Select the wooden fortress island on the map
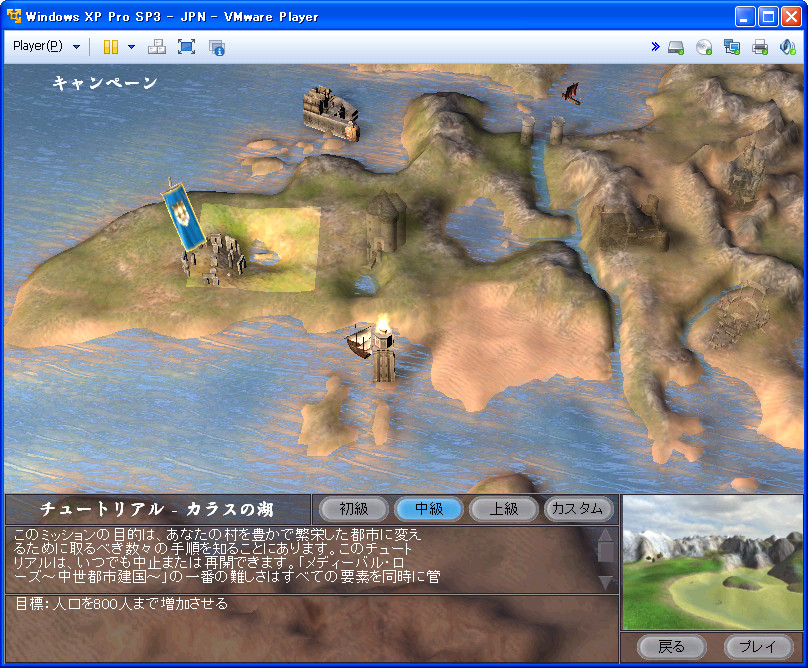The width and height of the screenshot is (808, 668). pyautogui.click(x=331, y=113)
